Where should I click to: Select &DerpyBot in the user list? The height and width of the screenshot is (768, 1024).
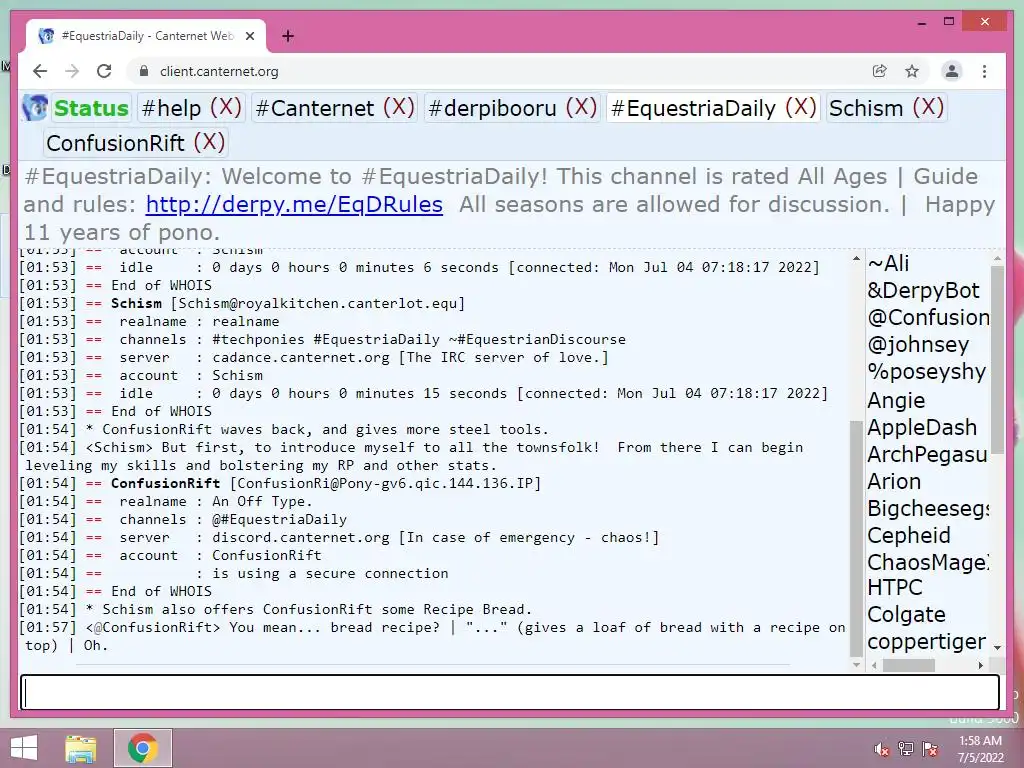923,291
